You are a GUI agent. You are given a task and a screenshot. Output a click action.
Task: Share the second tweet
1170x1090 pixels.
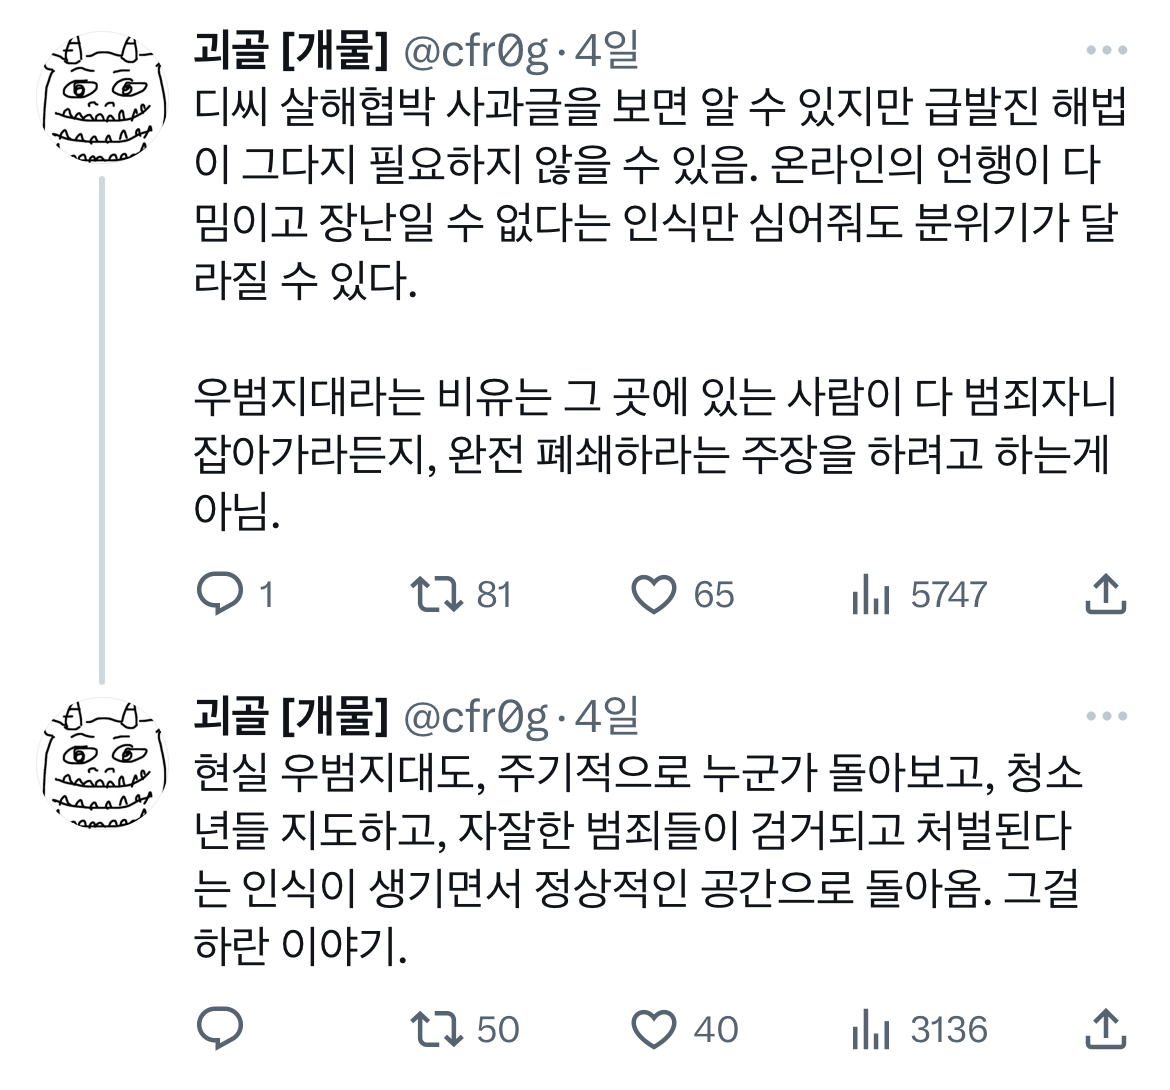pos(1106,1028)
